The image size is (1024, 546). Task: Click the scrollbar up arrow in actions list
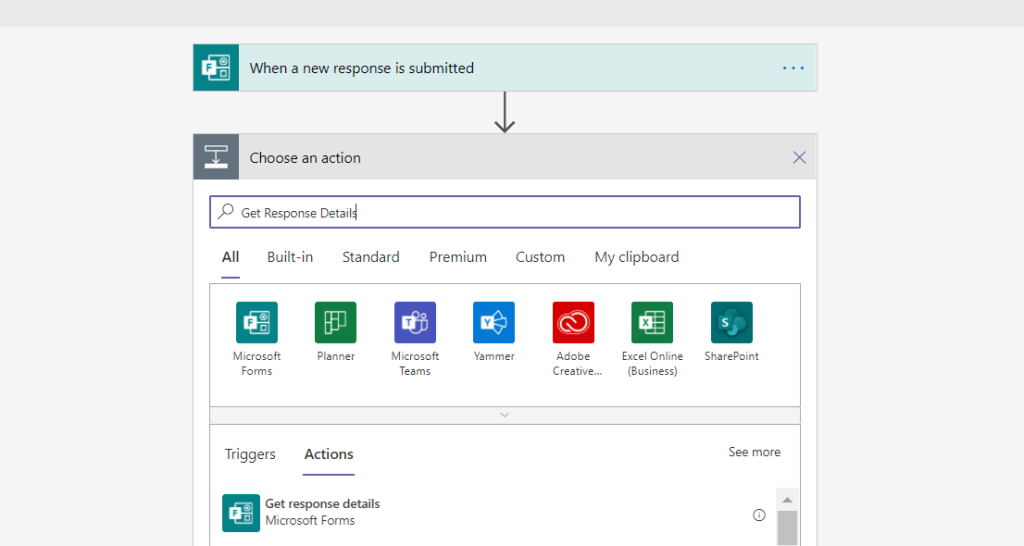coord(787,500)
